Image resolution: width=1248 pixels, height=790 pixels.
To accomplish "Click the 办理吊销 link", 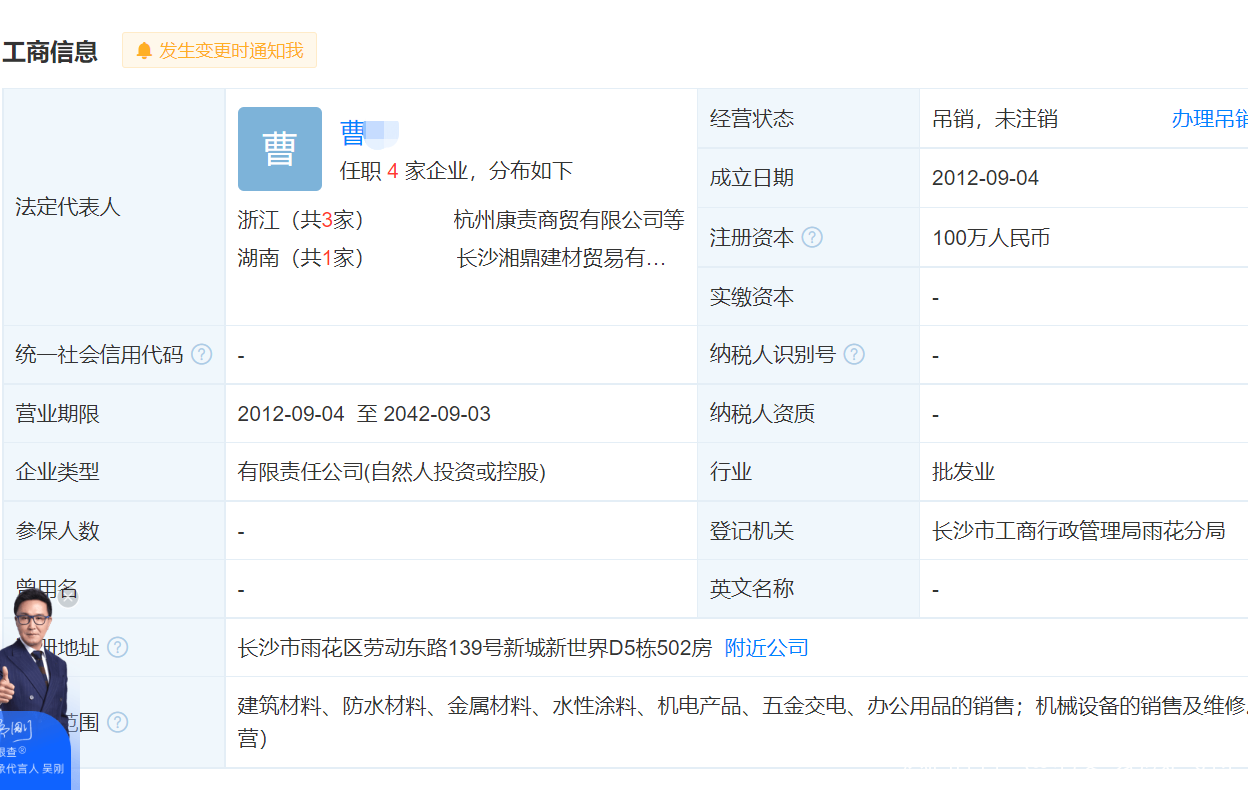I will point(1209,119).
